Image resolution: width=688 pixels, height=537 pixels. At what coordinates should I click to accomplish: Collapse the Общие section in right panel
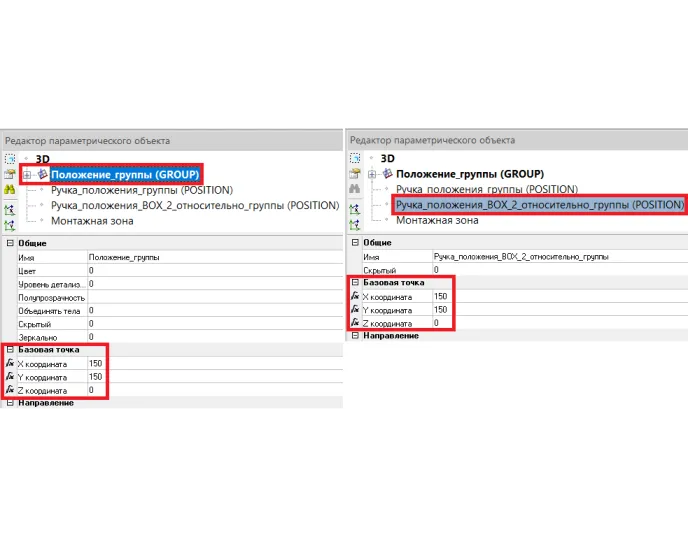(355, 242)
